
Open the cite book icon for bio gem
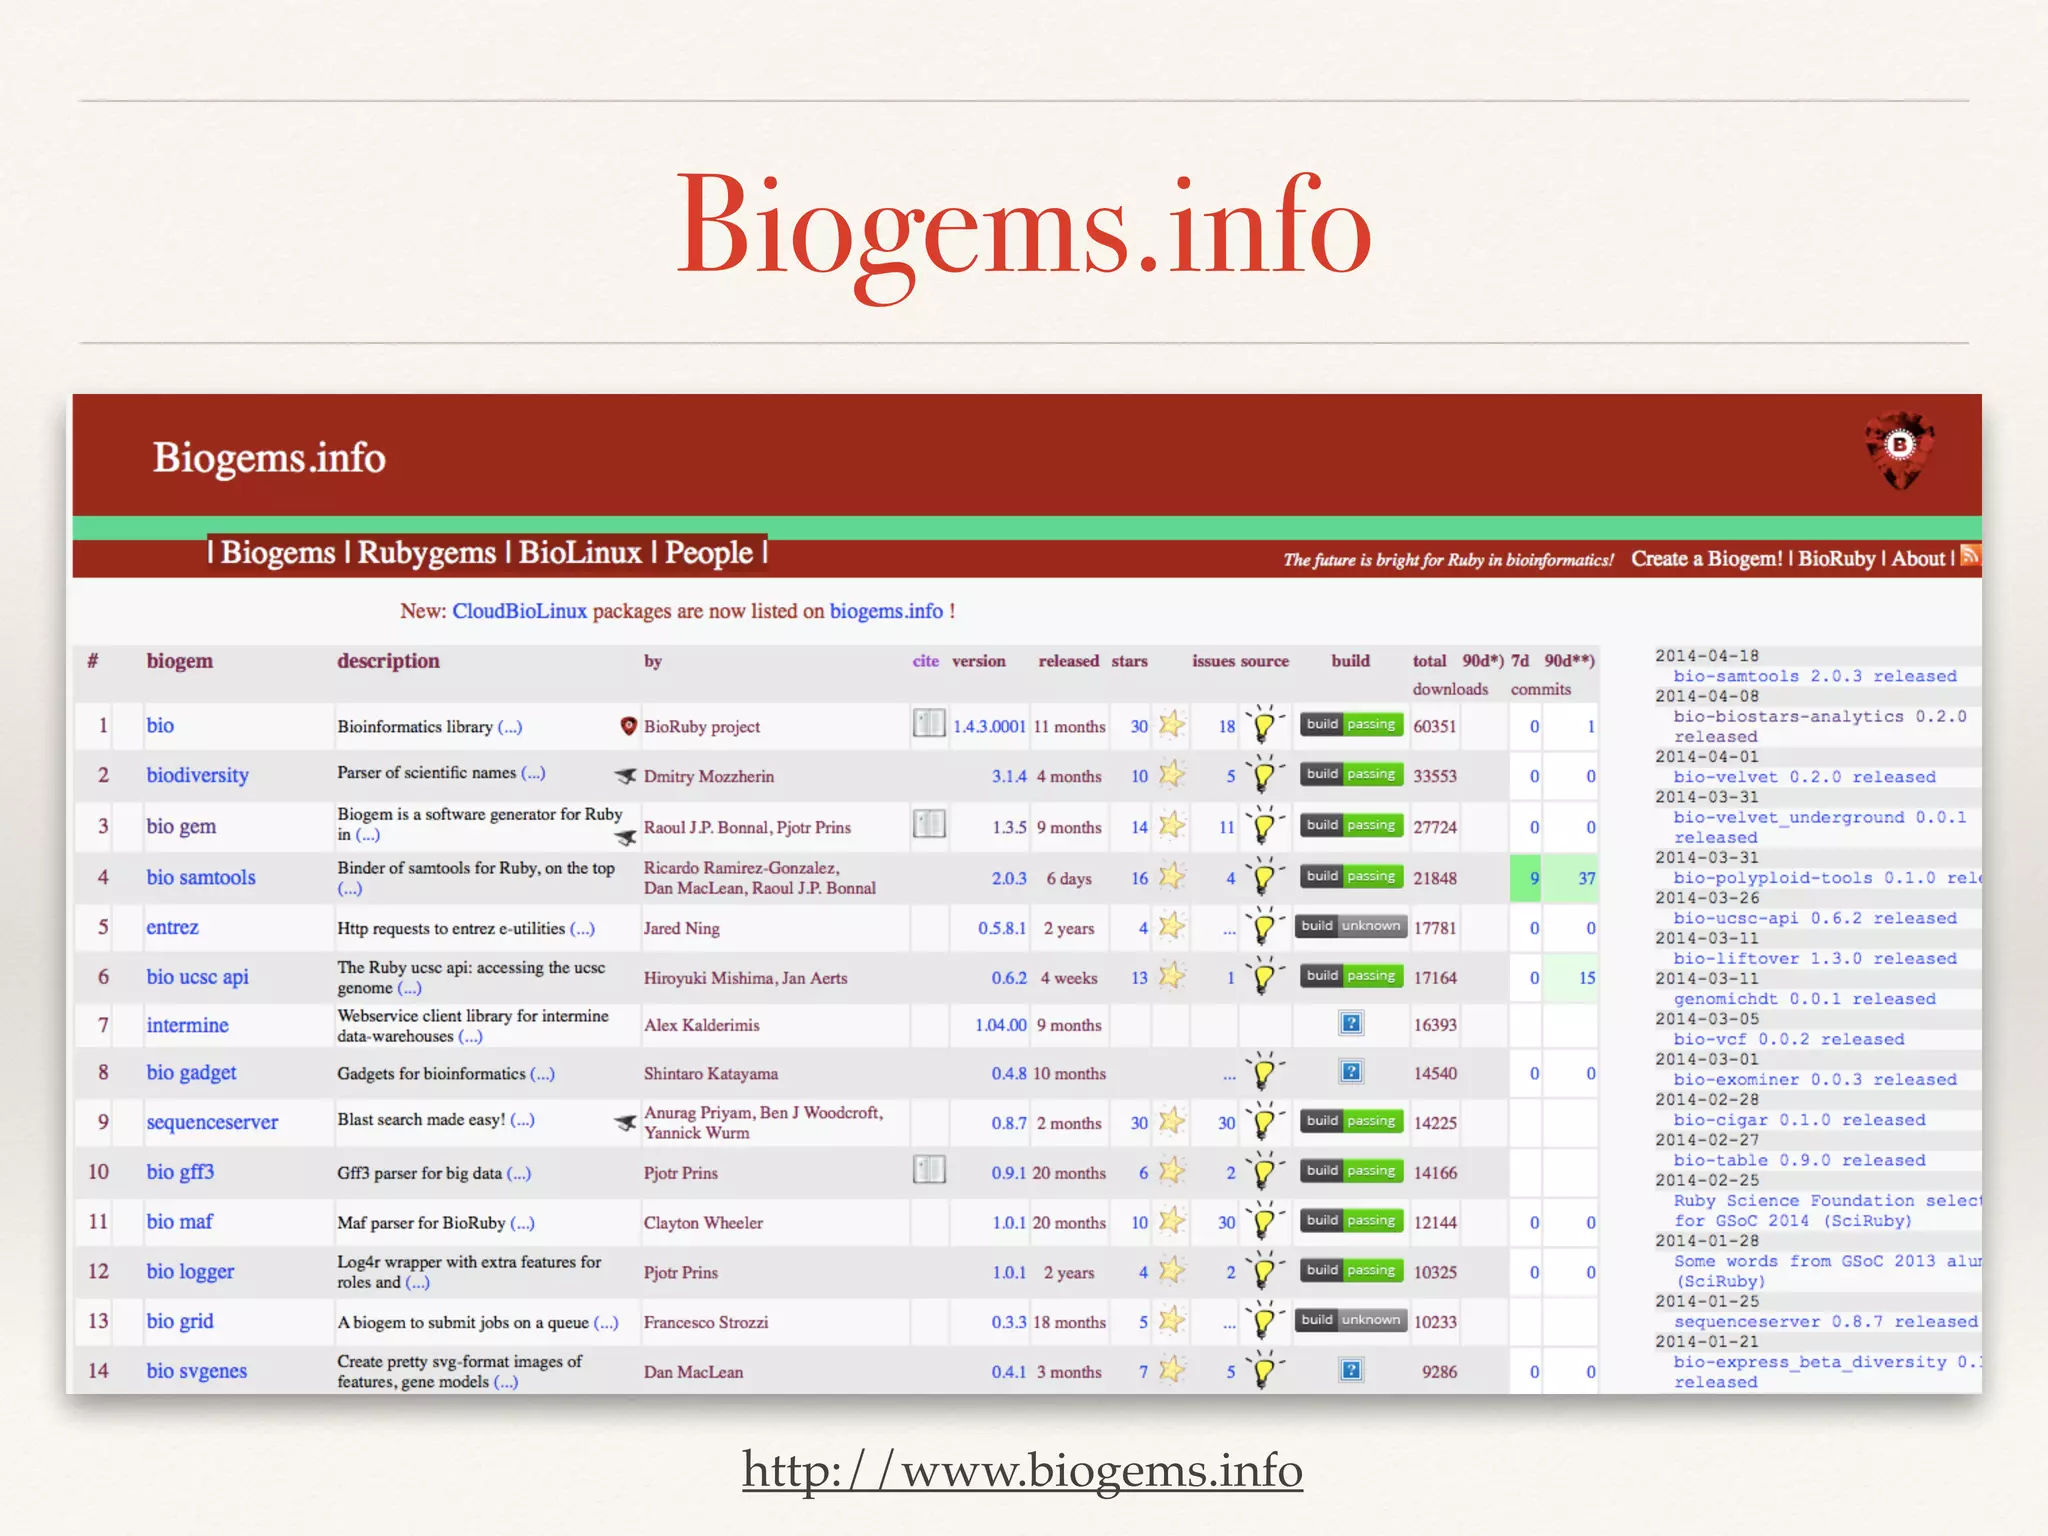(x=929, y=824)
